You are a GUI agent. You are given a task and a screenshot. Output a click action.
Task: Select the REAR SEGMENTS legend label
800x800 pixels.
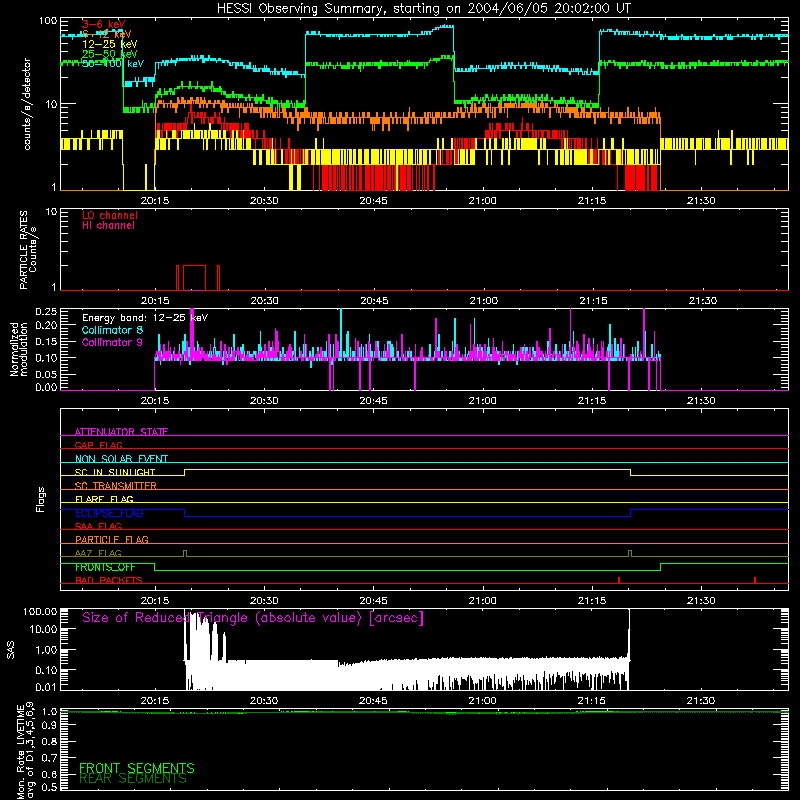(133, 779)
